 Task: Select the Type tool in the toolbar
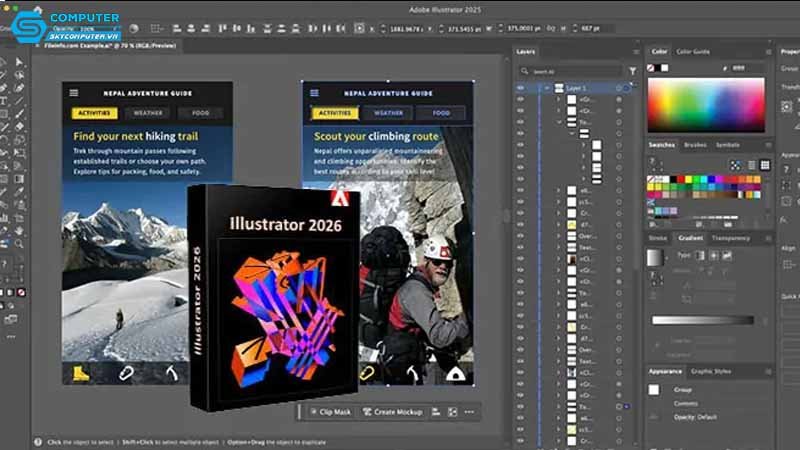(4, 102)
